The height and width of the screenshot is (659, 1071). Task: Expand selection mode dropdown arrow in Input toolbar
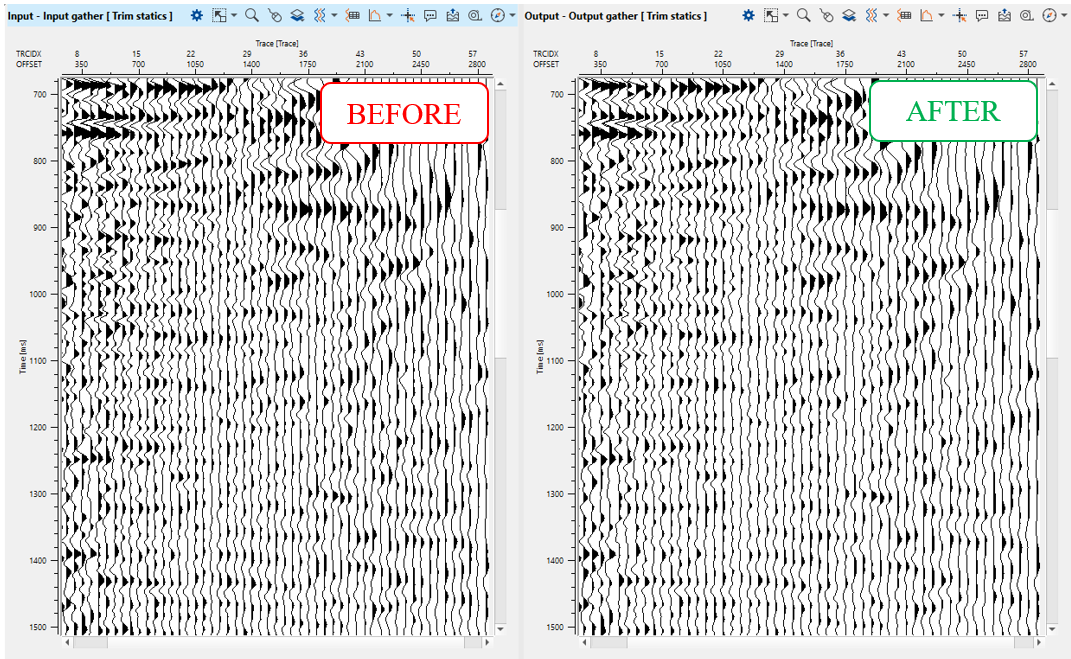pos(234,16)
